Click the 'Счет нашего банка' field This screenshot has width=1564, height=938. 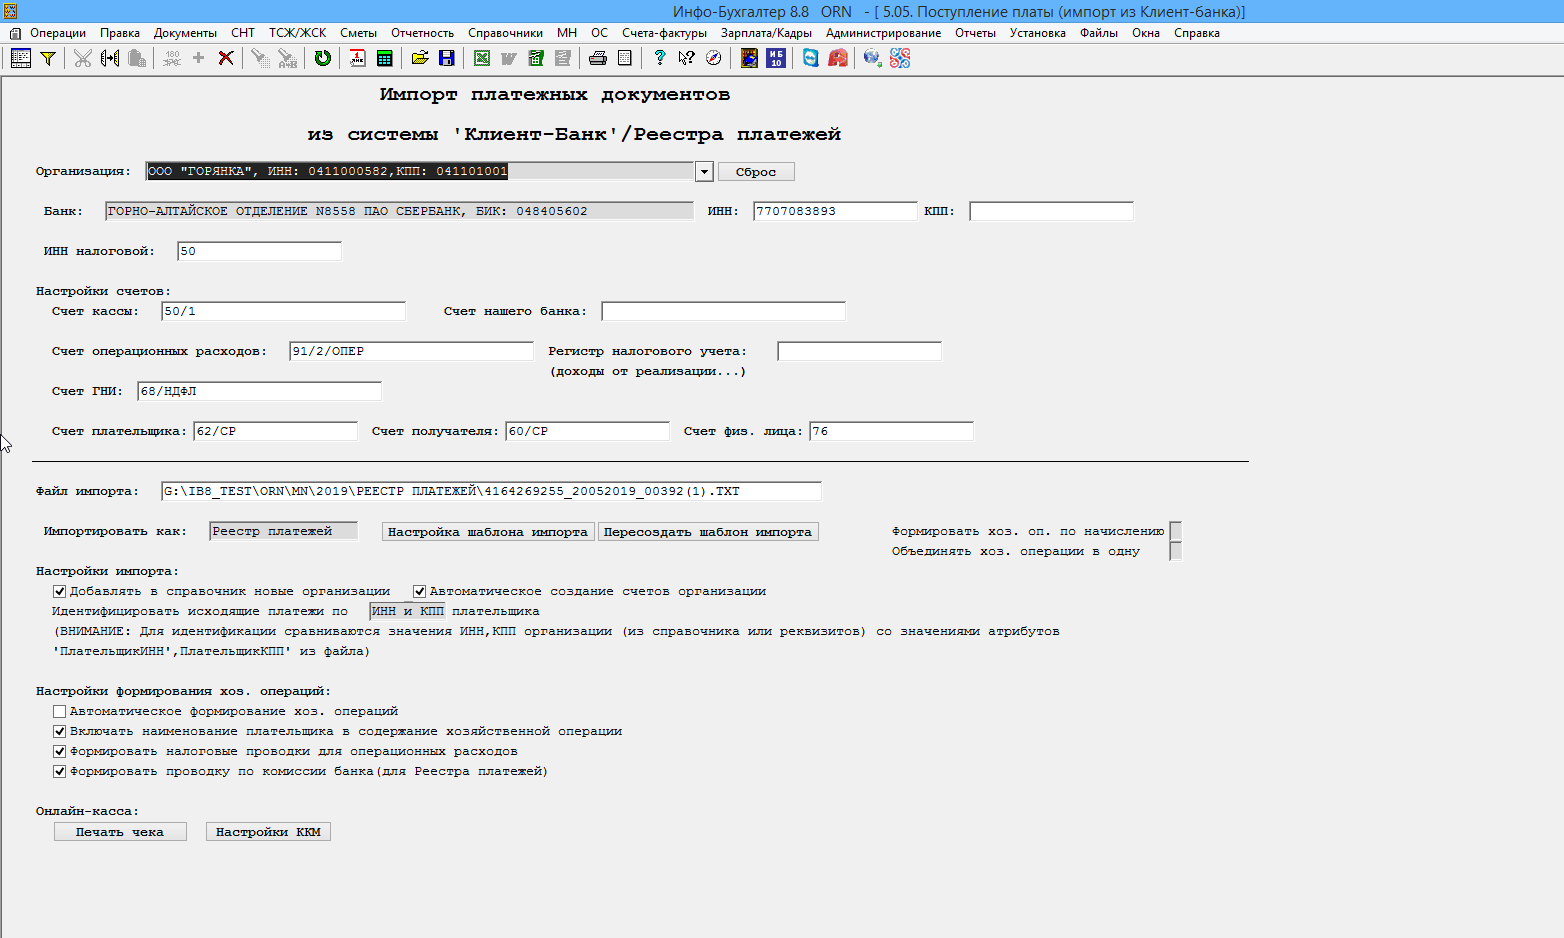click(x=723, y=311)
